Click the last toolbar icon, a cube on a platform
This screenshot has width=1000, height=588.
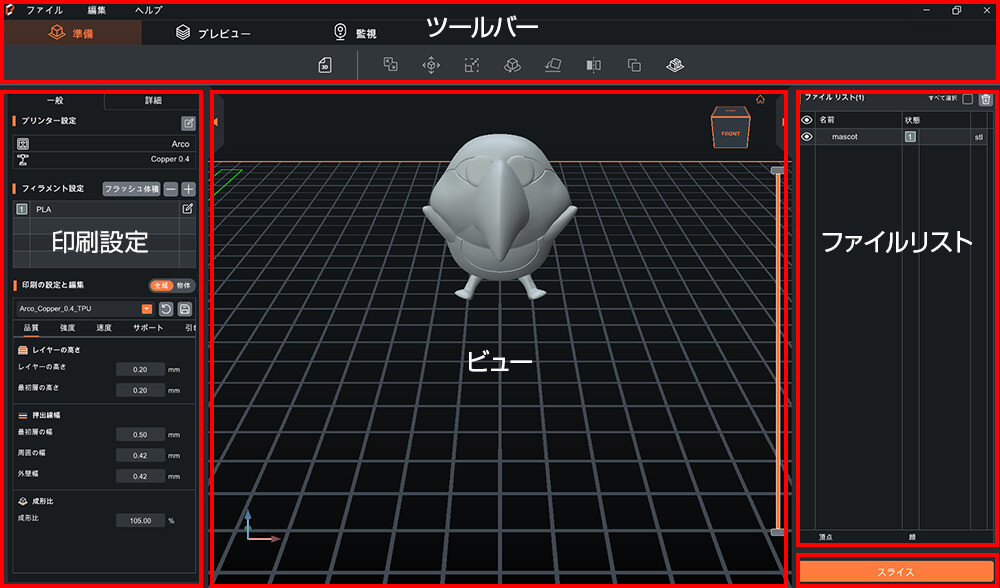point(675,65)
